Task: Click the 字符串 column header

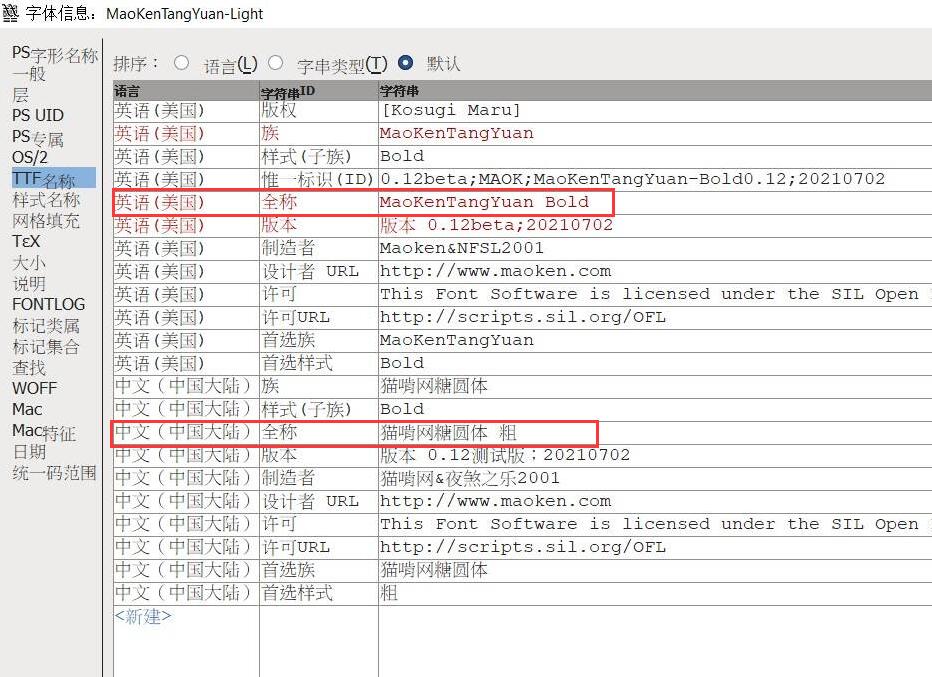Action: click(655, 90)
